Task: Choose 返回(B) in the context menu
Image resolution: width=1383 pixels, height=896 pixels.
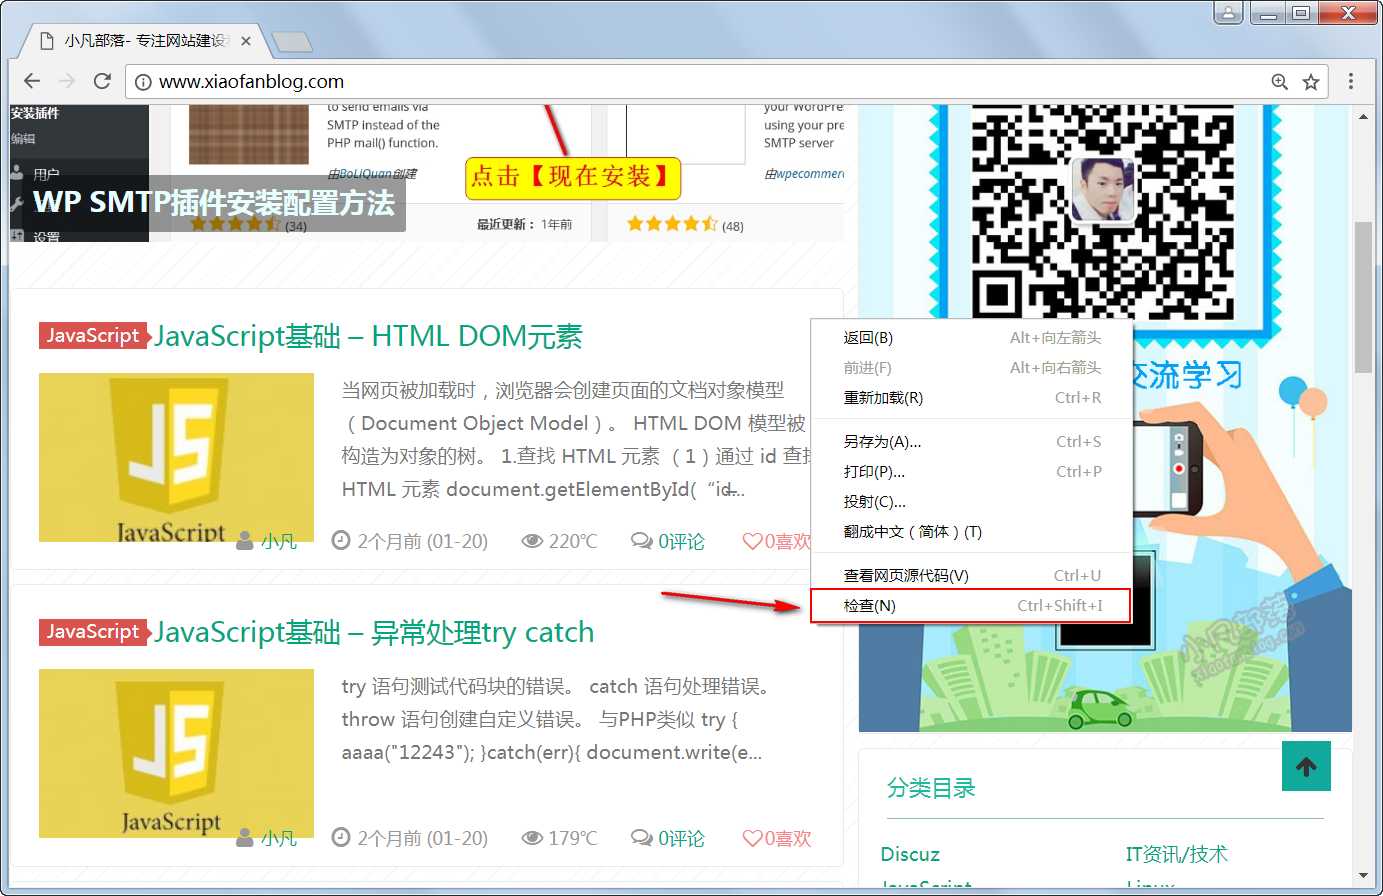Action: tap(971, 338)
